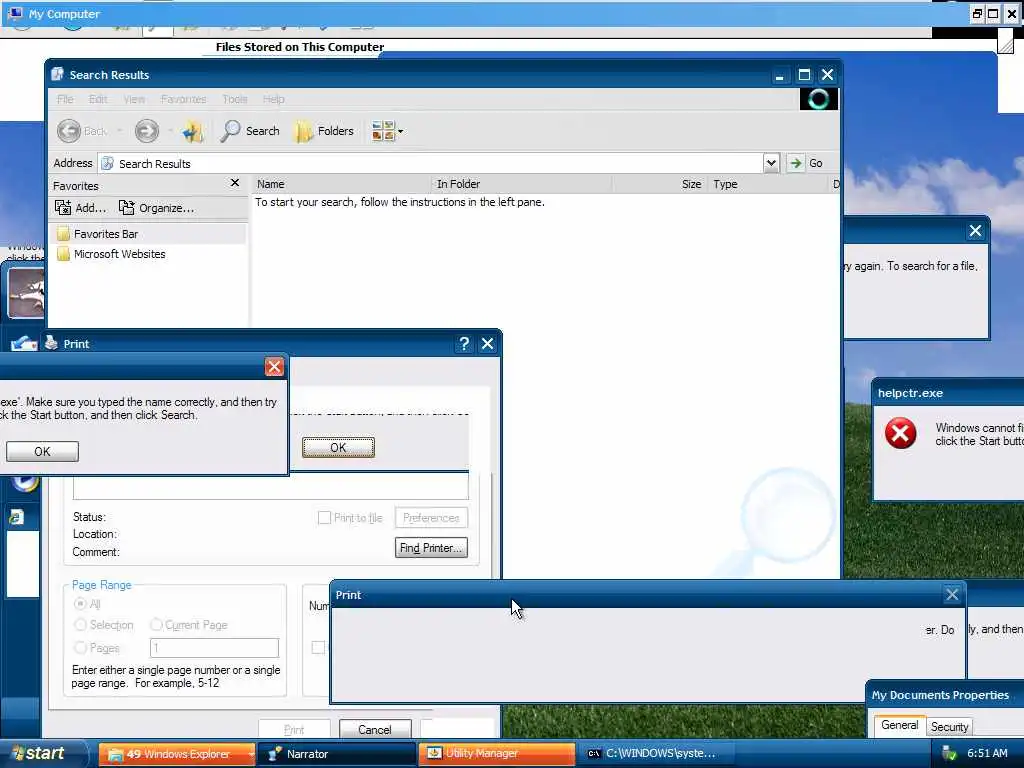Sort by In Folder column header
Screen dimensions: 1024x768
pyautogui.click(x=522, y=184)
